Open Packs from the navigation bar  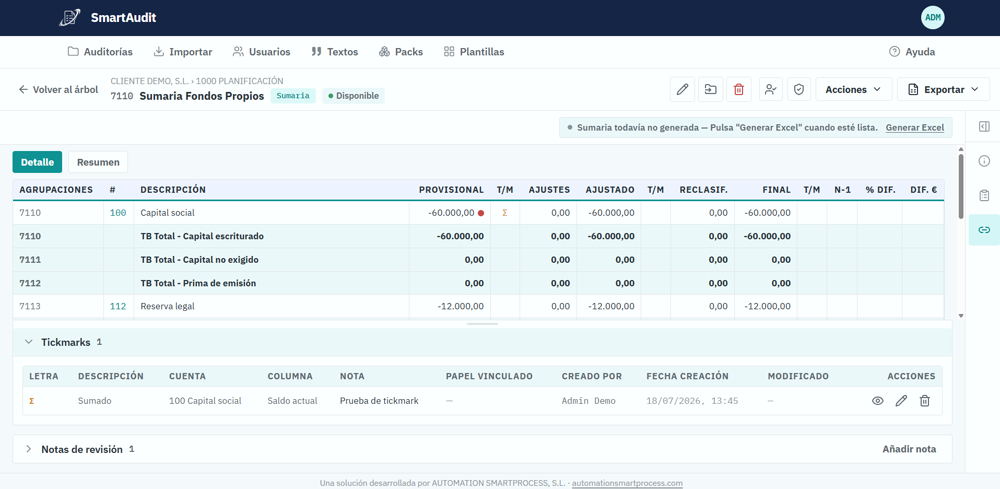401,52
